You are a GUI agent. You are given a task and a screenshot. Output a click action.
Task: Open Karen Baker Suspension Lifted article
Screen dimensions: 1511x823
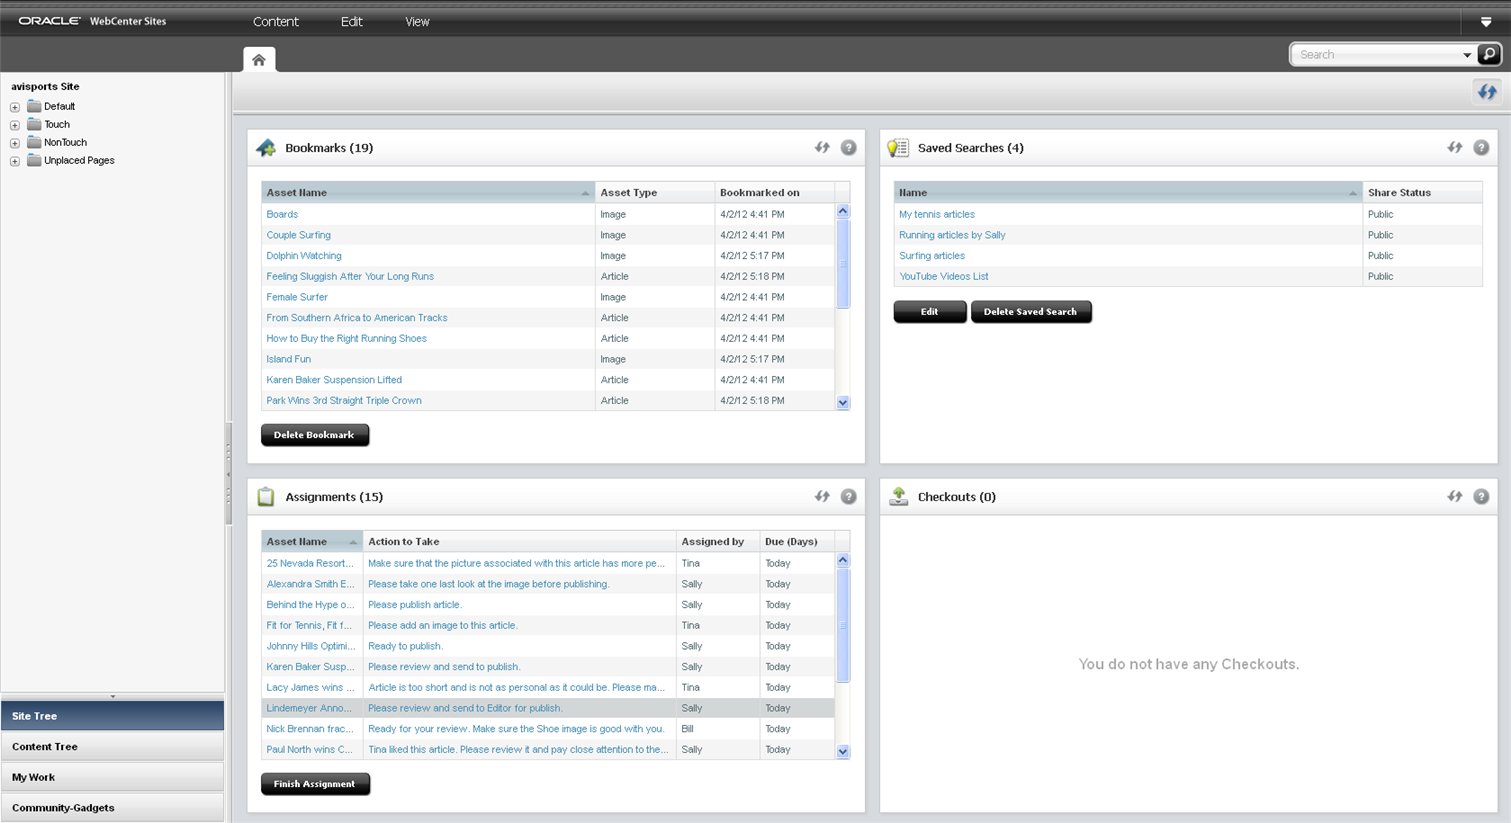tap(334, 380)
